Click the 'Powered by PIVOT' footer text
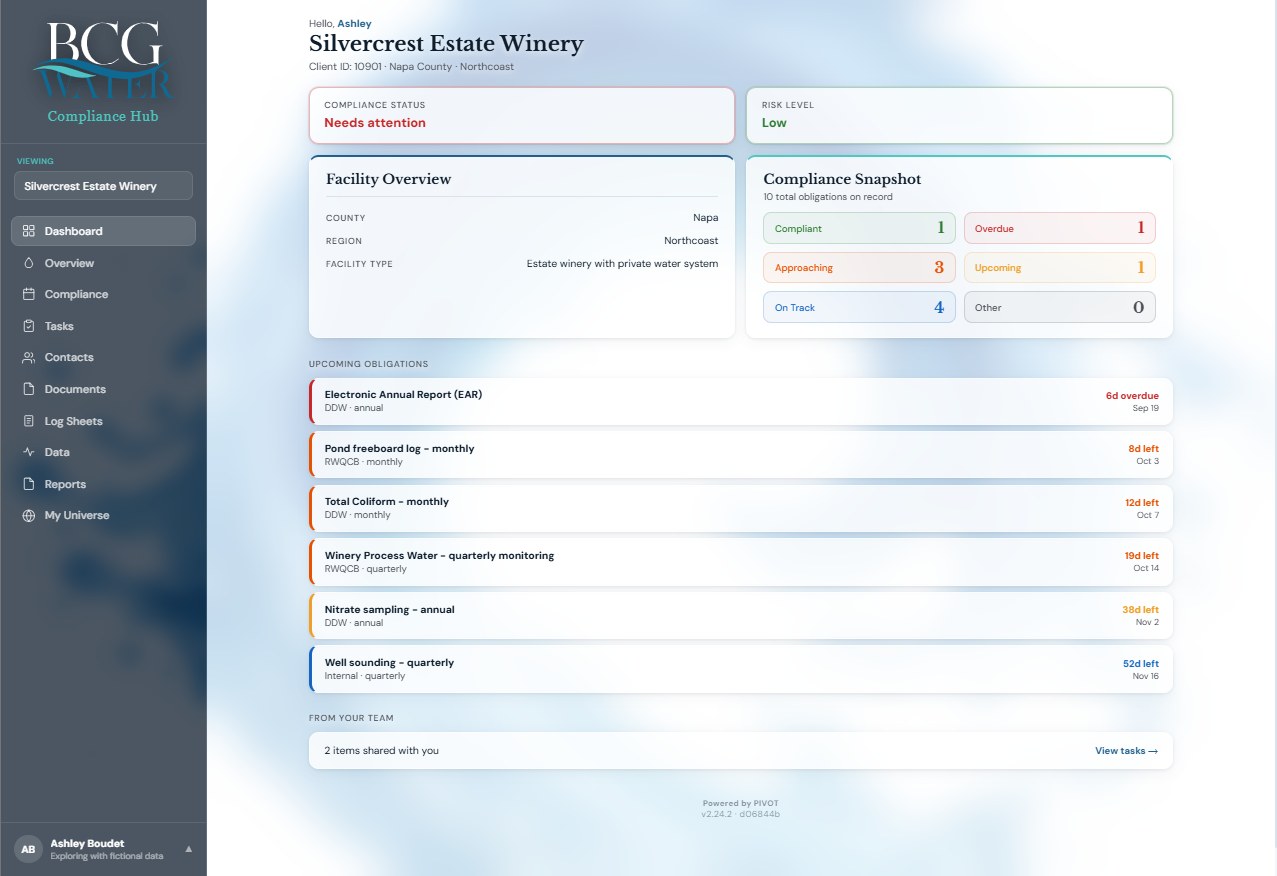Screen dimensions: 1277x876 (x=740, y=803)
